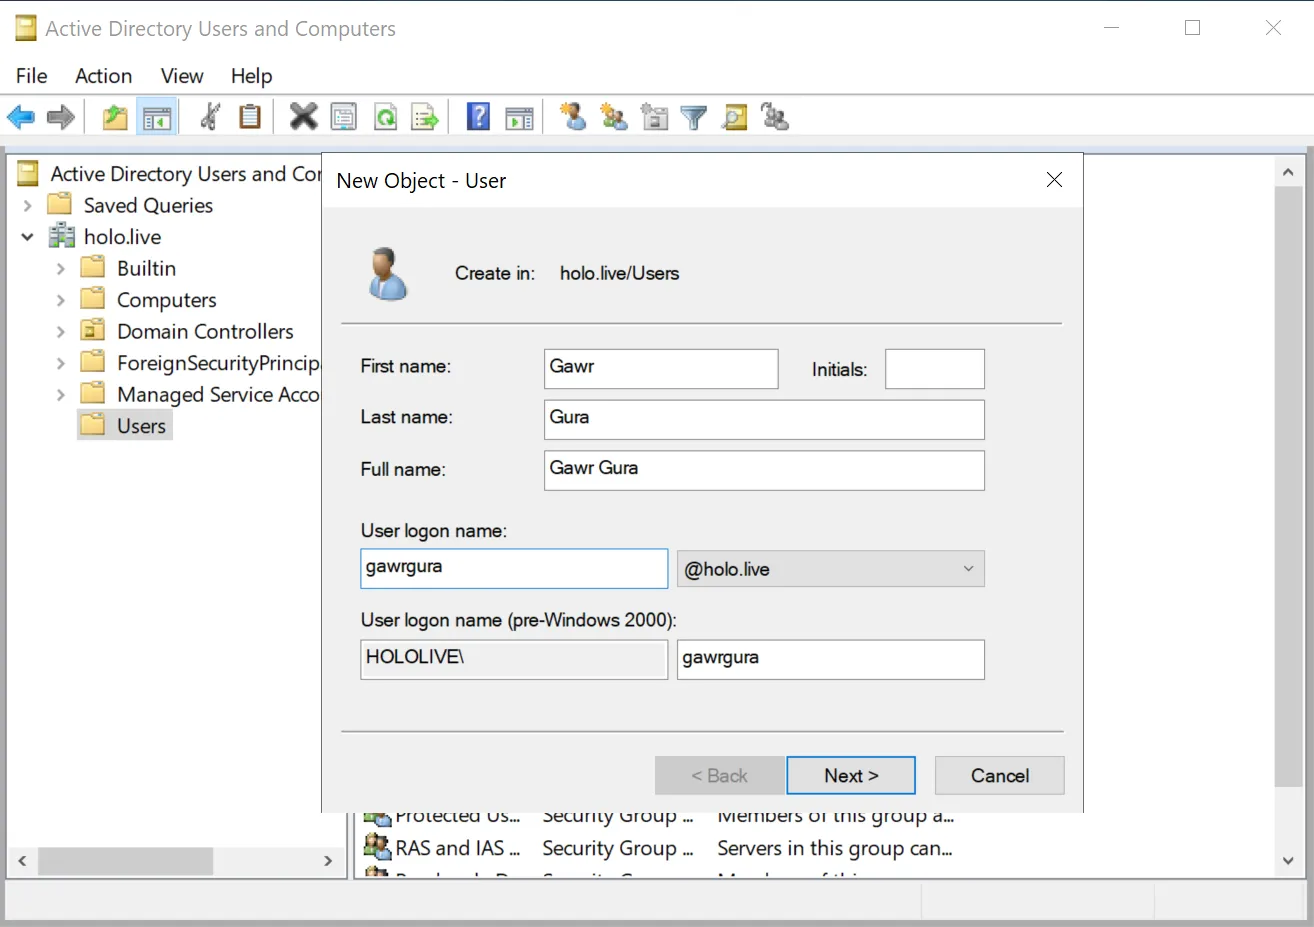This screenshot has width=1314, height=927.
Task: Click the create new group icon
Action: 614,117
